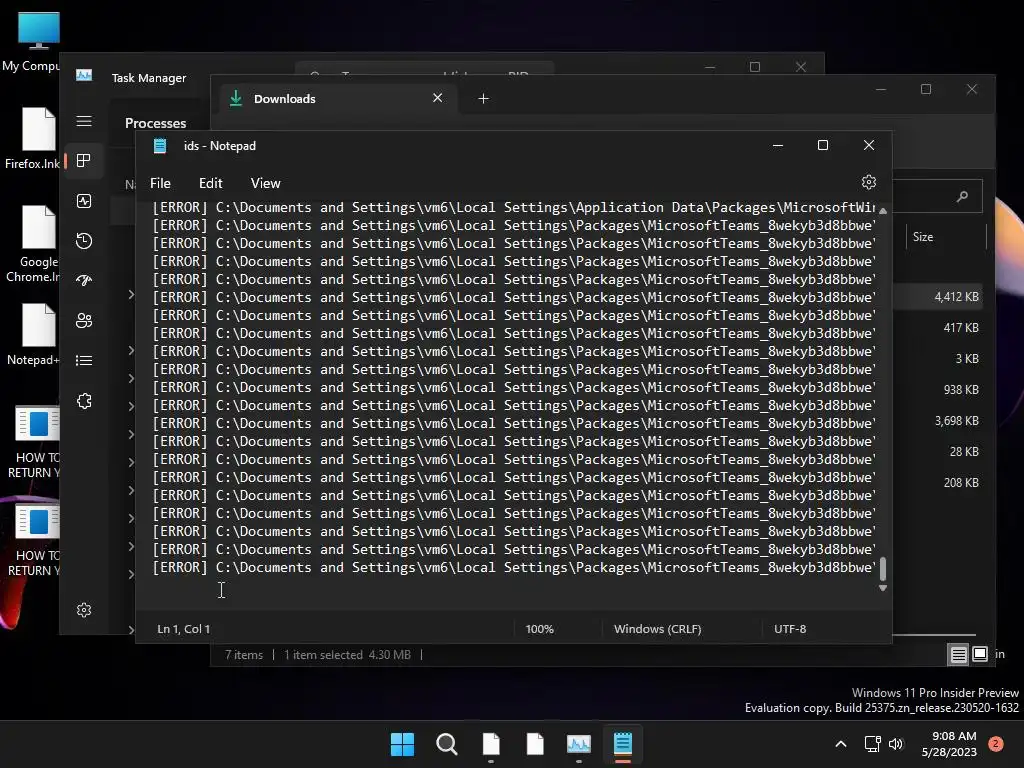Screen dimensions: 1024x768
Task: Click last ERROR line in Notepad text
Action: (x=513, y=568)
